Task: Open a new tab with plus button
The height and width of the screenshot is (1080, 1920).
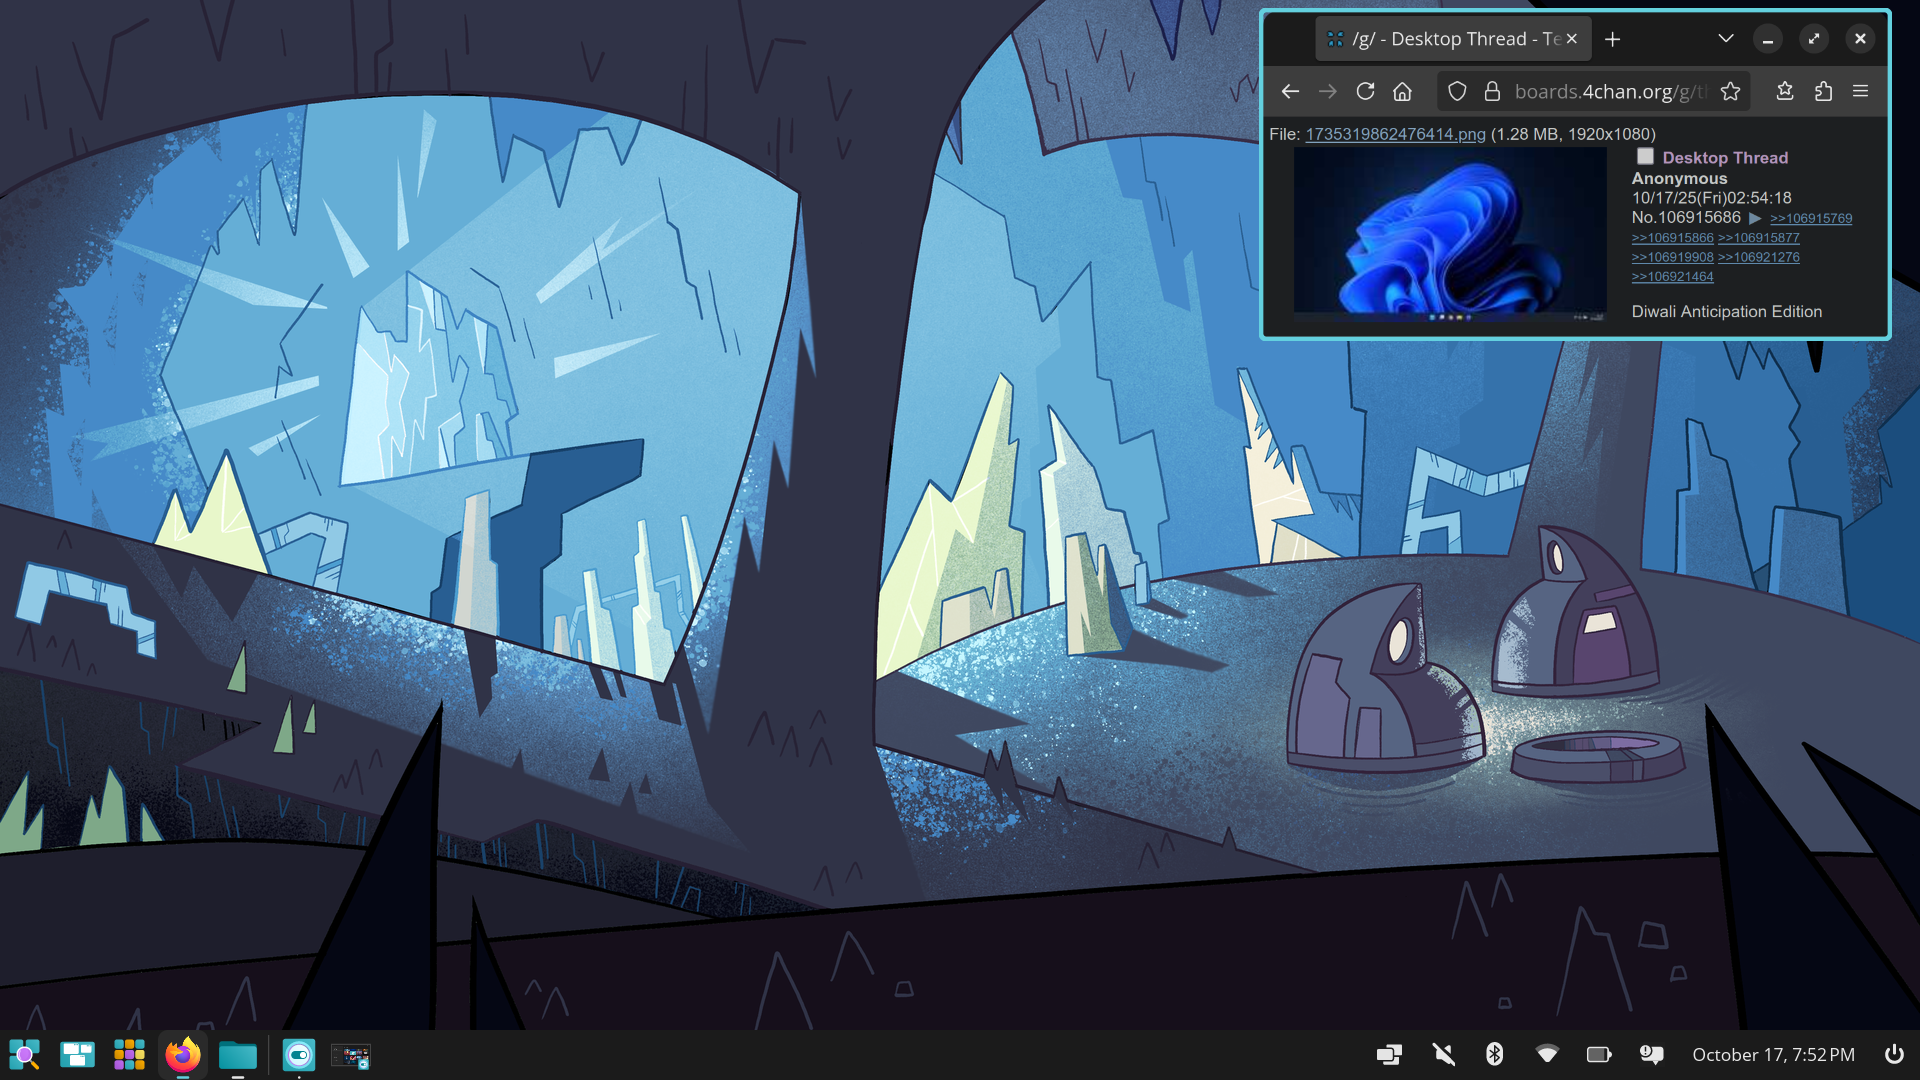Action: point(1612,39)
